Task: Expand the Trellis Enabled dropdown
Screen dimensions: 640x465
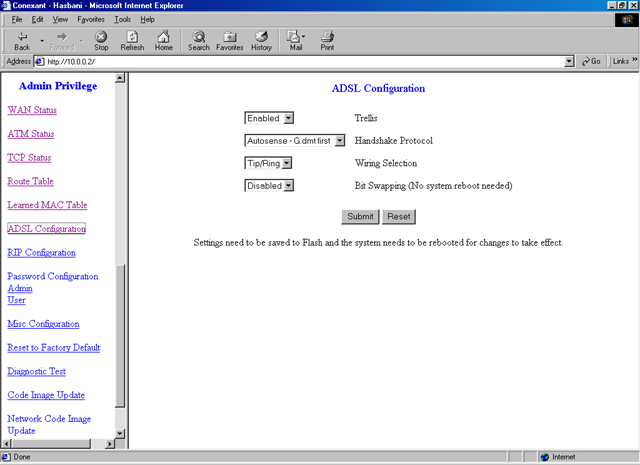Action: 269,118
